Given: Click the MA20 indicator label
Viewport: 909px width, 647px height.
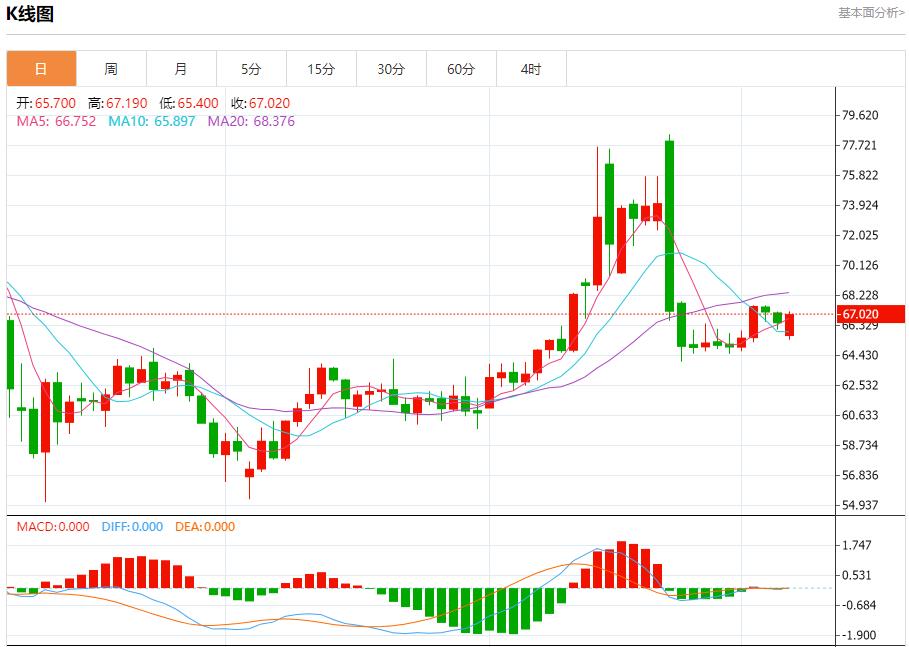Looking at the screenshot, I should (x=251, y=121).
